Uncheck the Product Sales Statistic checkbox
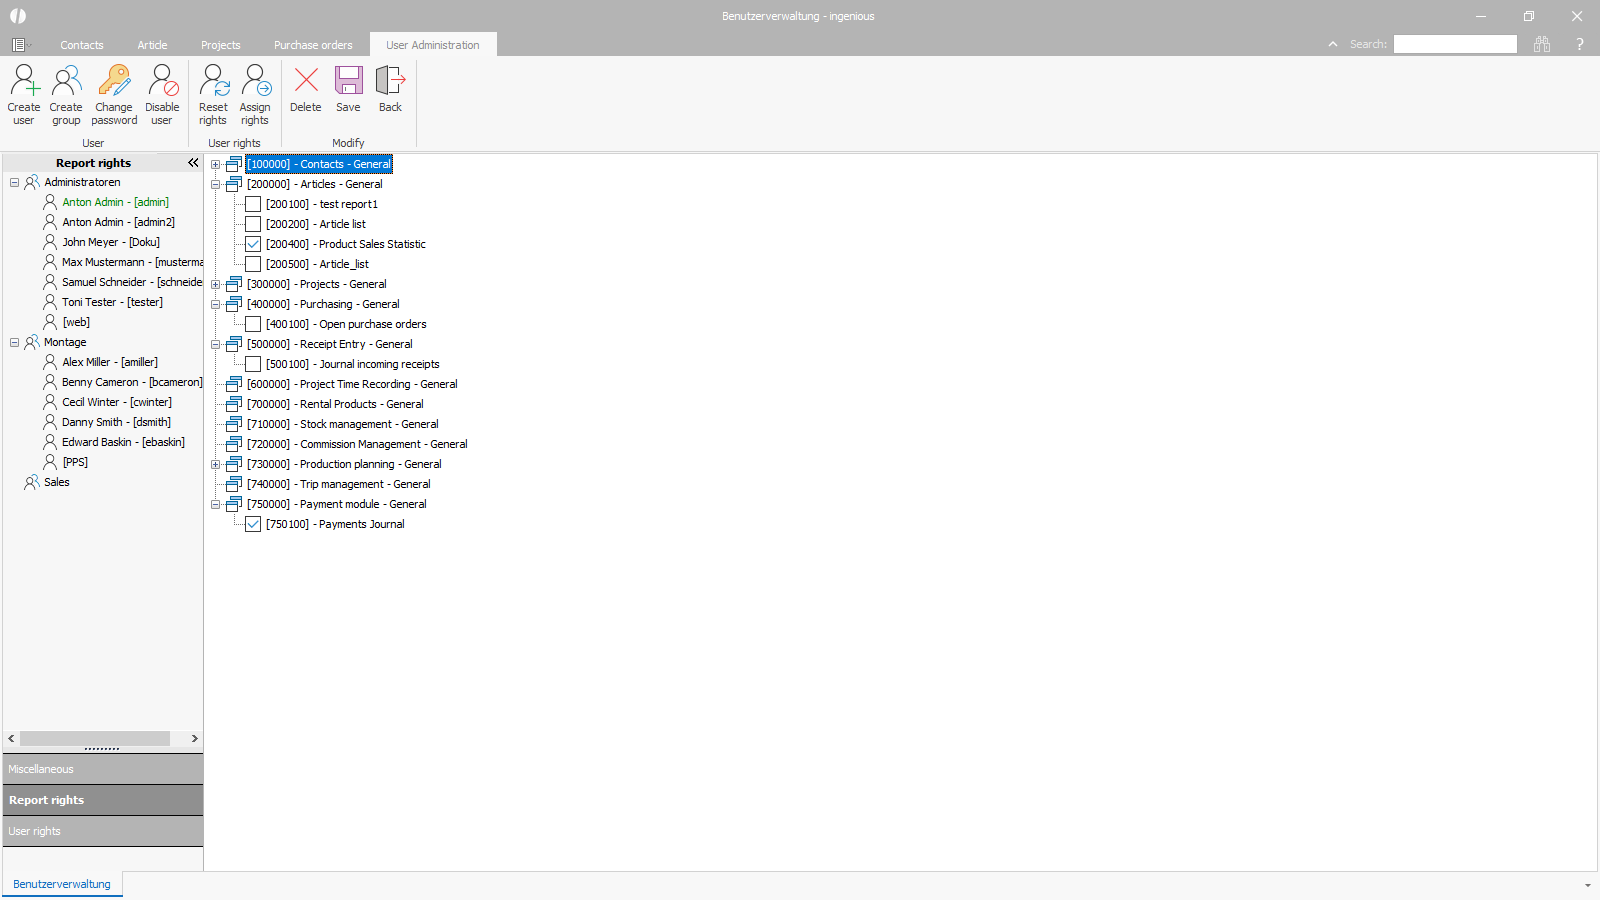Viewport: 1600px width, 900px height. pos(253,244)
